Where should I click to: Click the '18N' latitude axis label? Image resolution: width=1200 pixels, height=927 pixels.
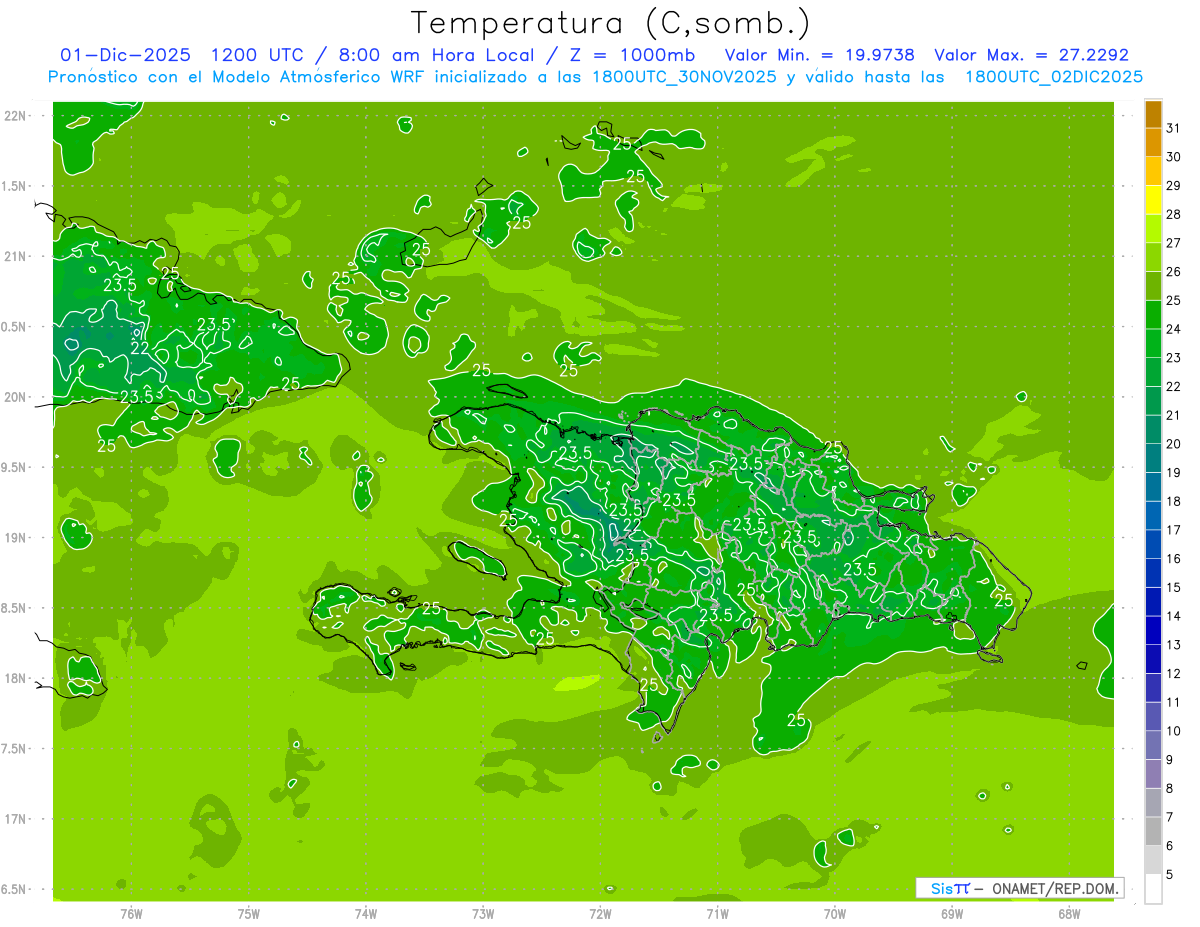pos(17,678)
